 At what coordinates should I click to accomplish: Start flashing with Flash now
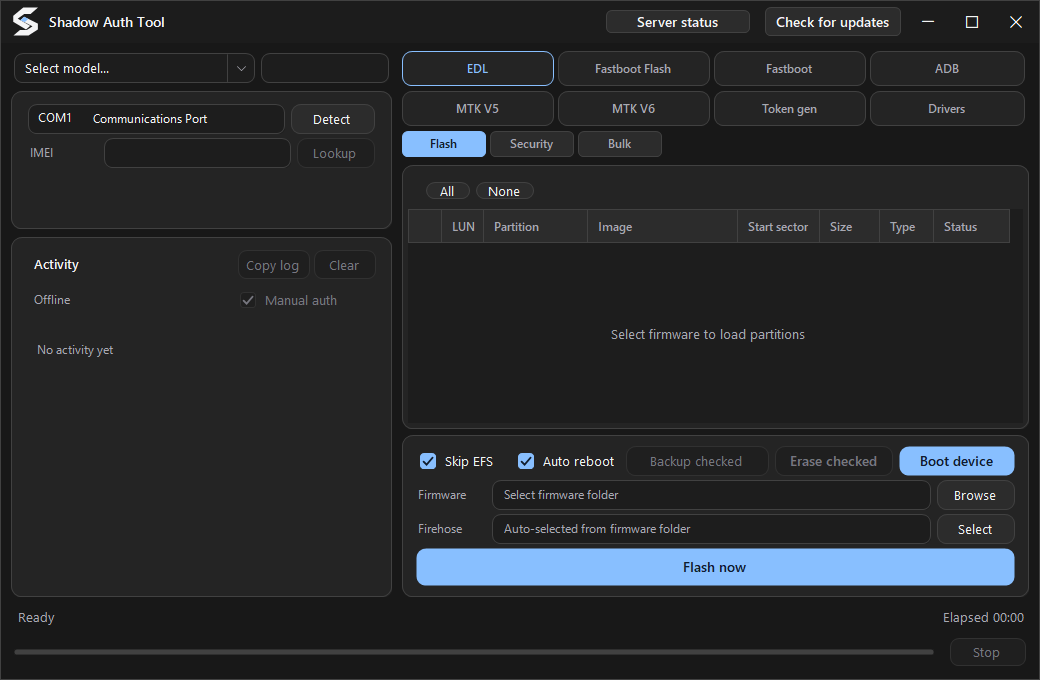point(715,567)
